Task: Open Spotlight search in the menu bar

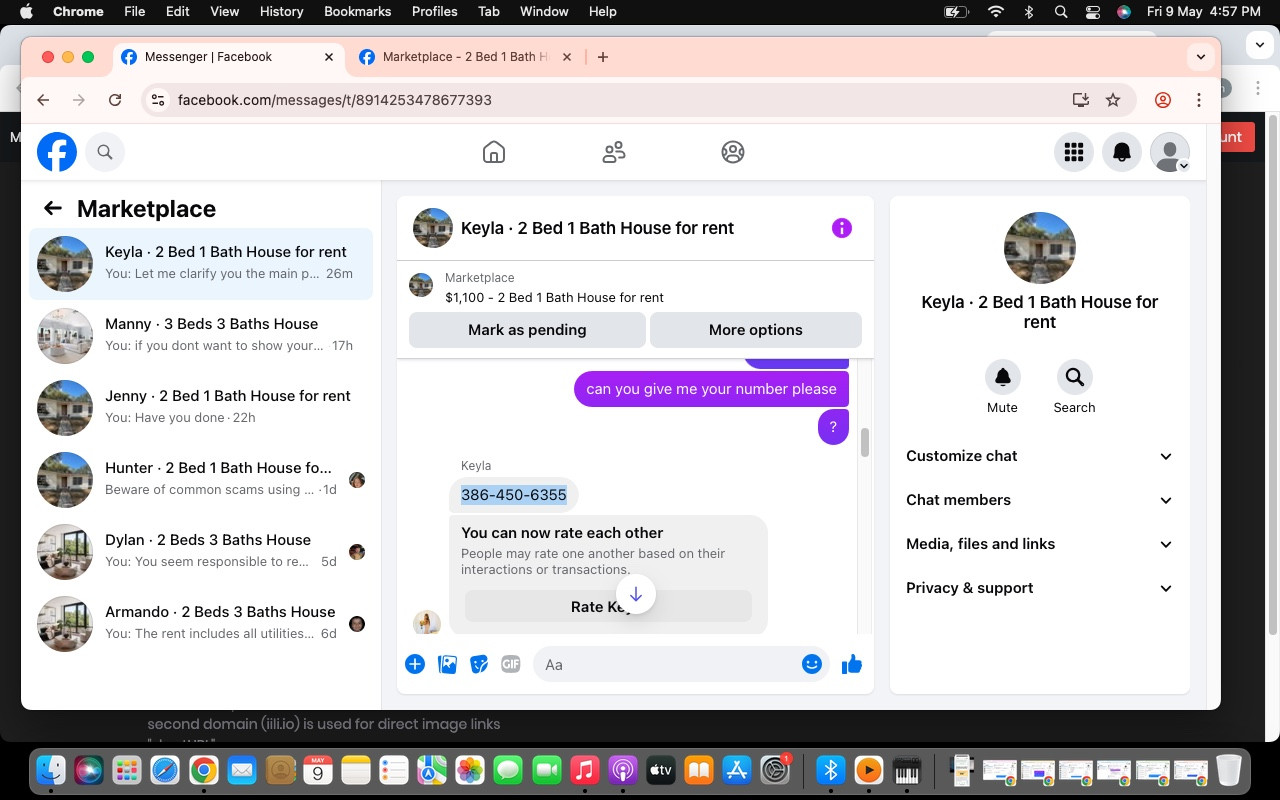Action: [x=1061, y=12]
